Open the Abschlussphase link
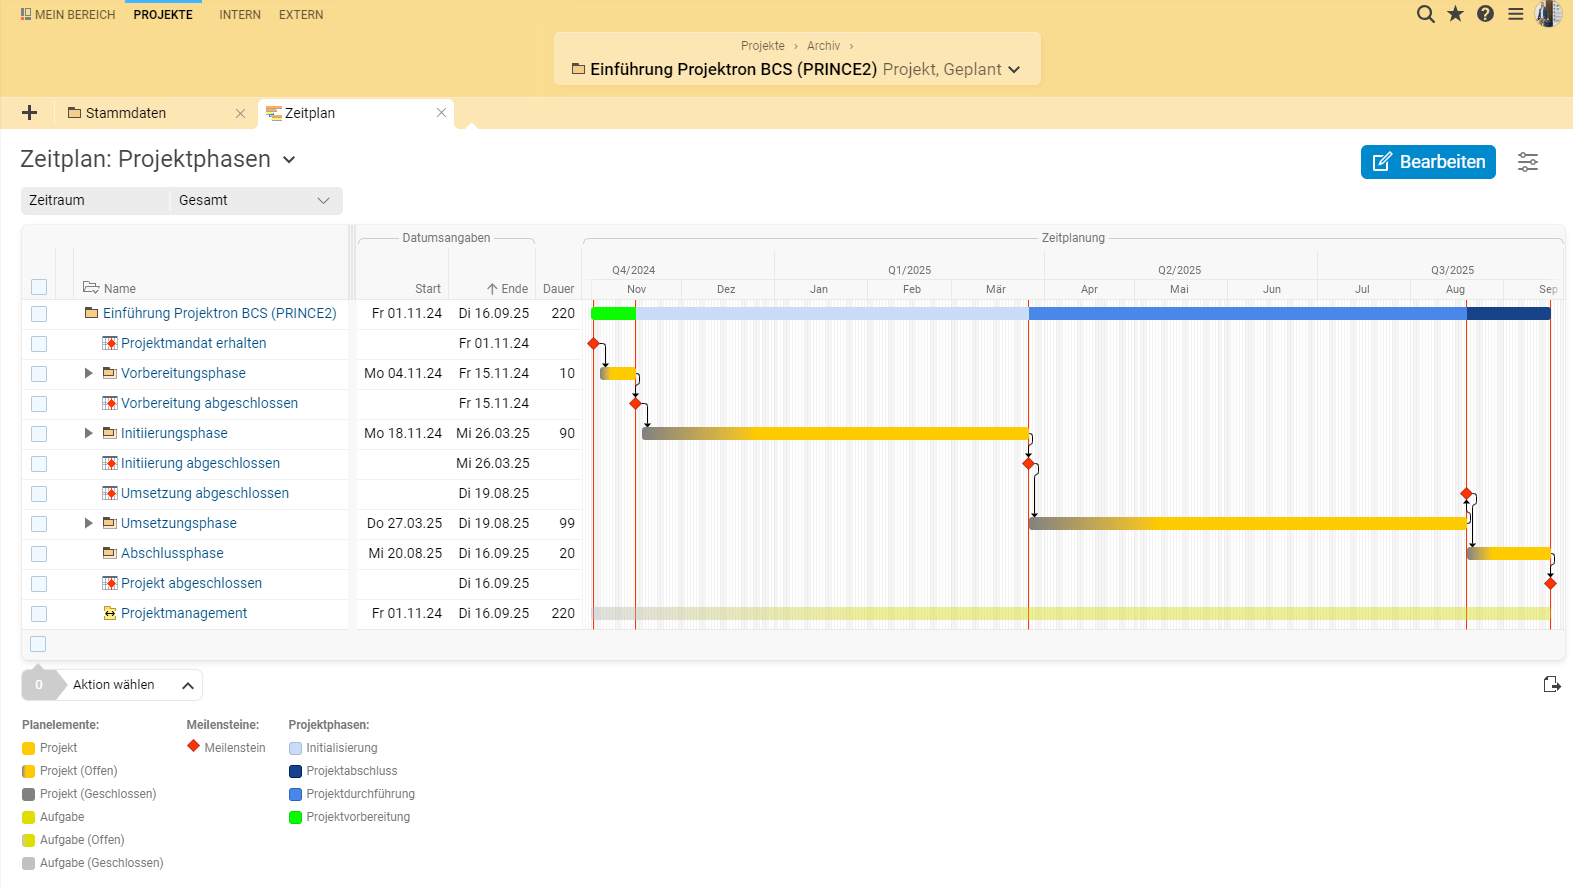 pos(172,553)
